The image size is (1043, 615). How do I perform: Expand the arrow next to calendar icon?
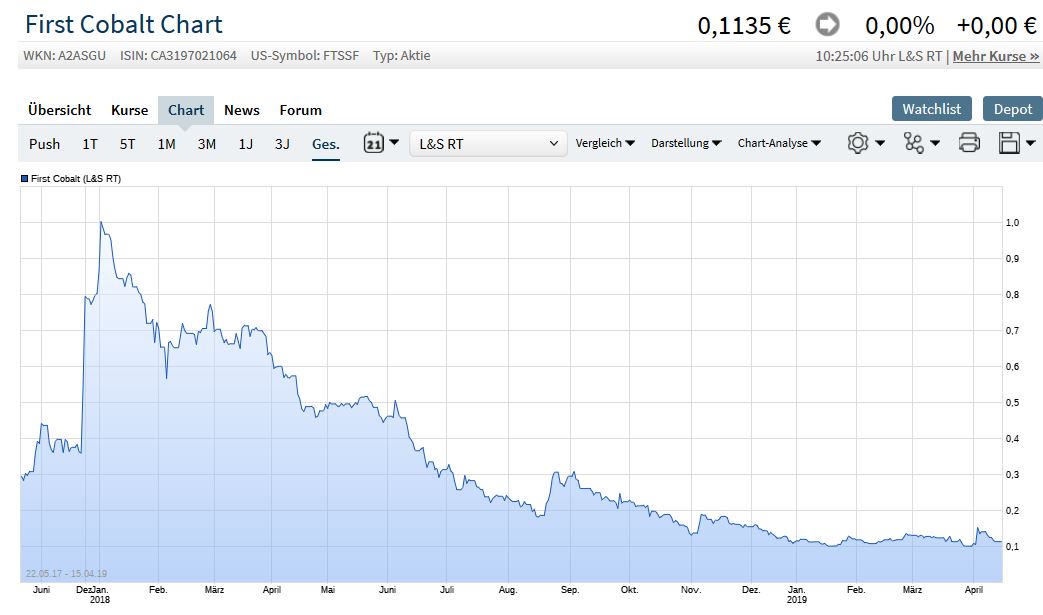(x=394, y=142)
